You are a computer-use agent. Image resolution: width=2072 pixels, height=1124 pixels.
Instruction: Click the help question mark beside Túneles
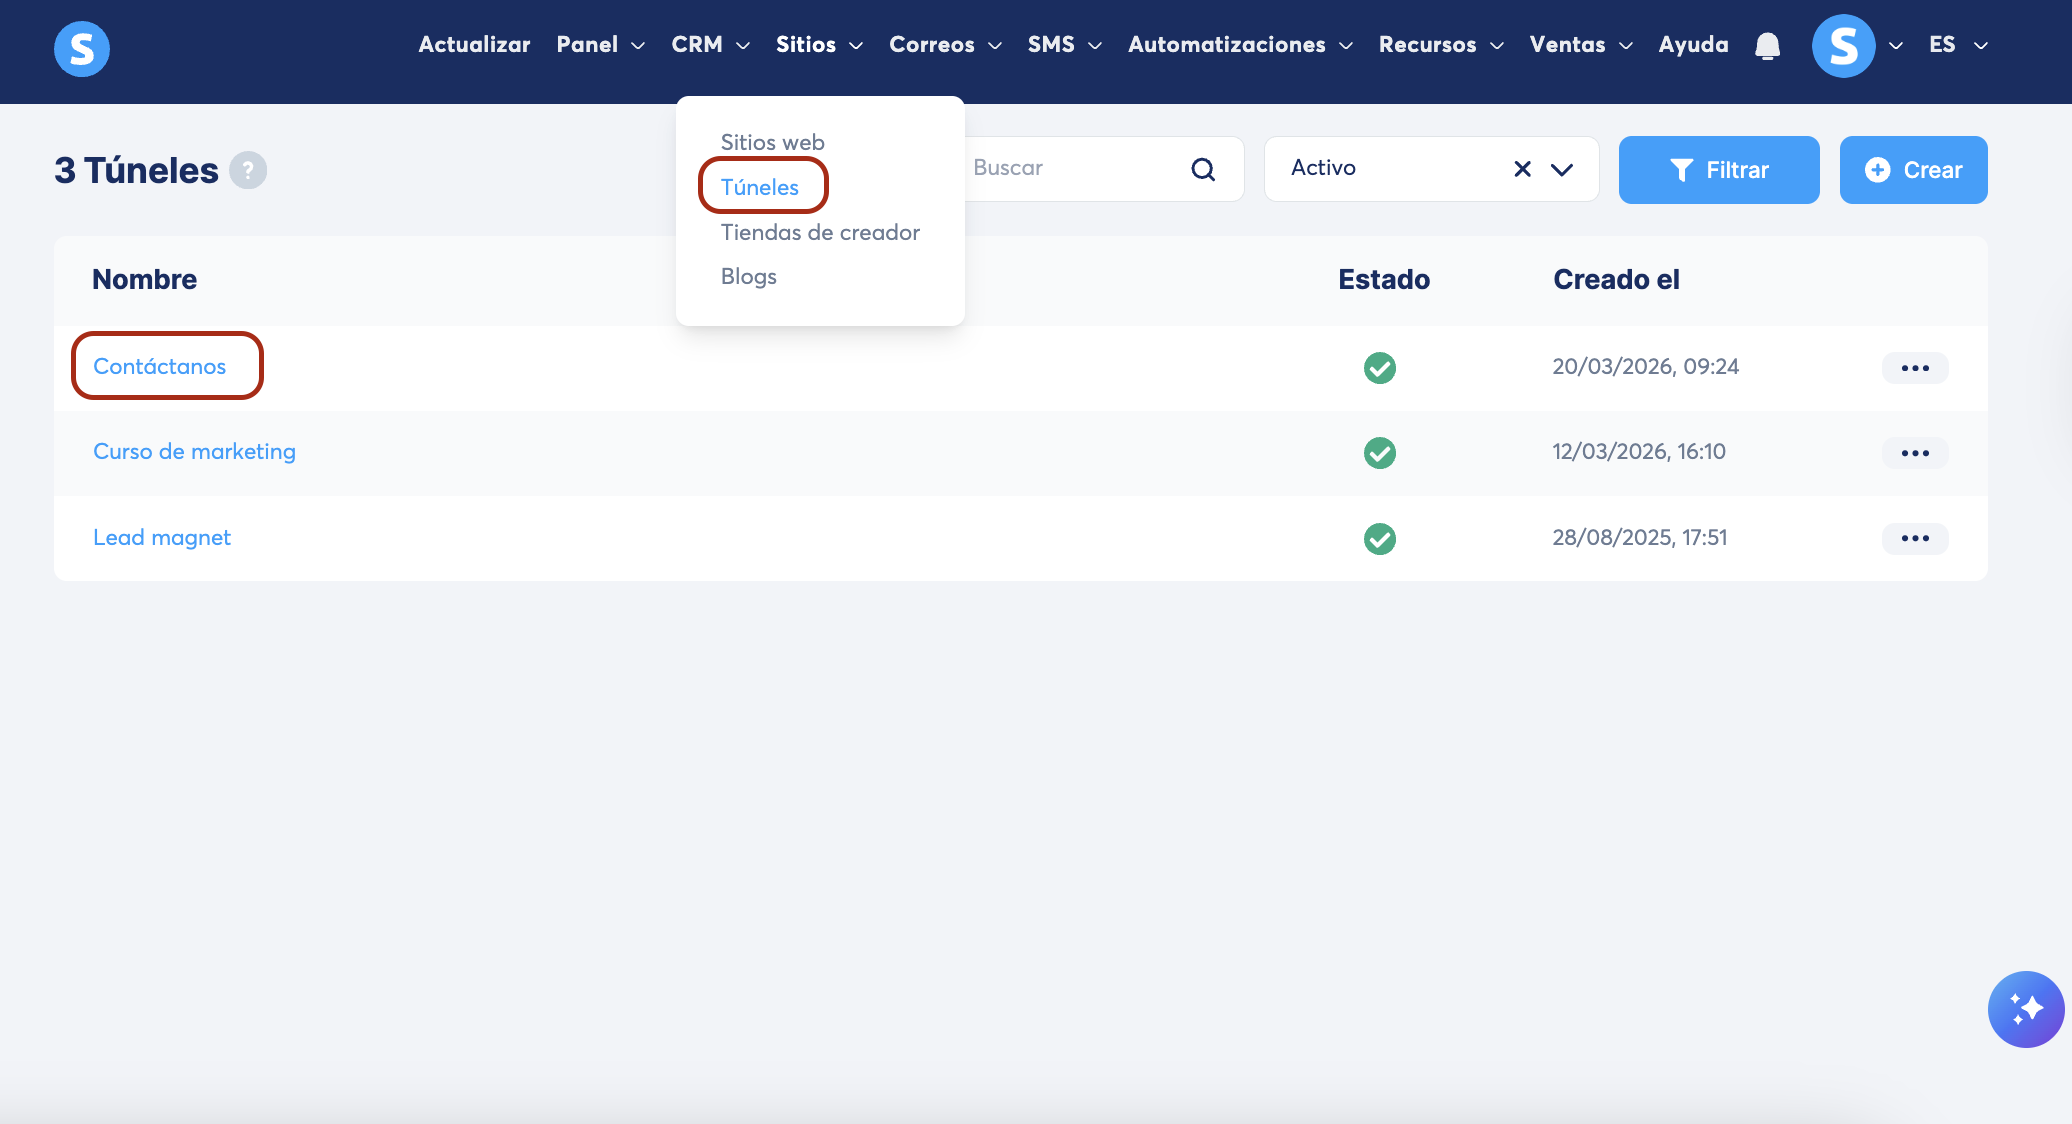(x=248, y=170)
